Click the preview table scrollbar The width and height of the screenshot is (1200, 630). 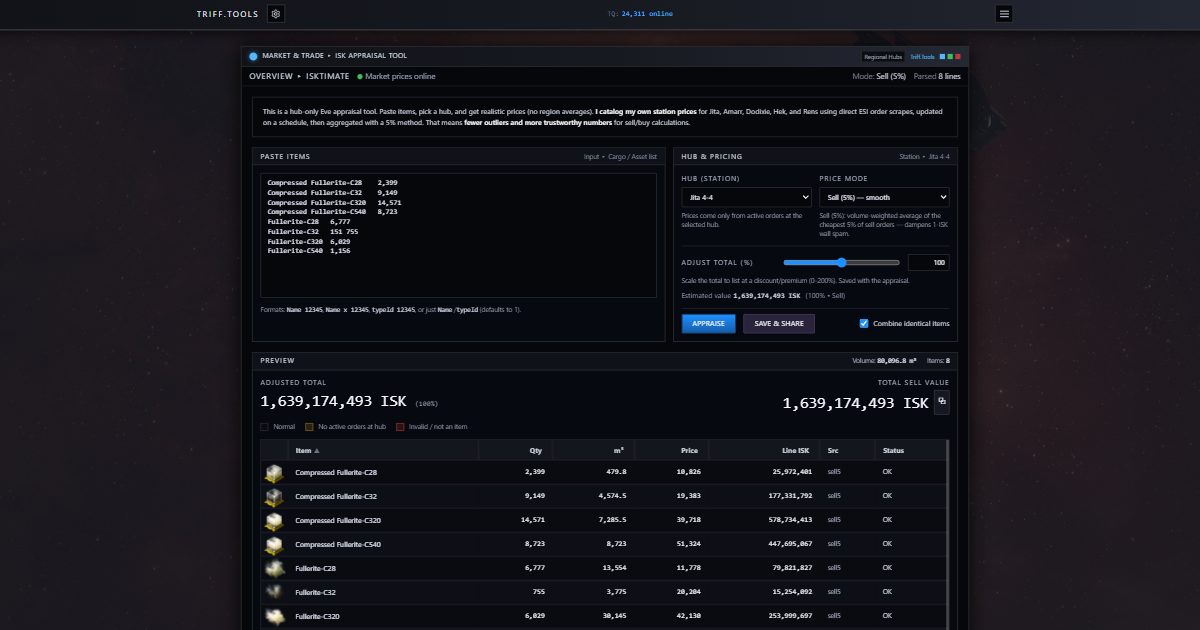tap(947, 535)
